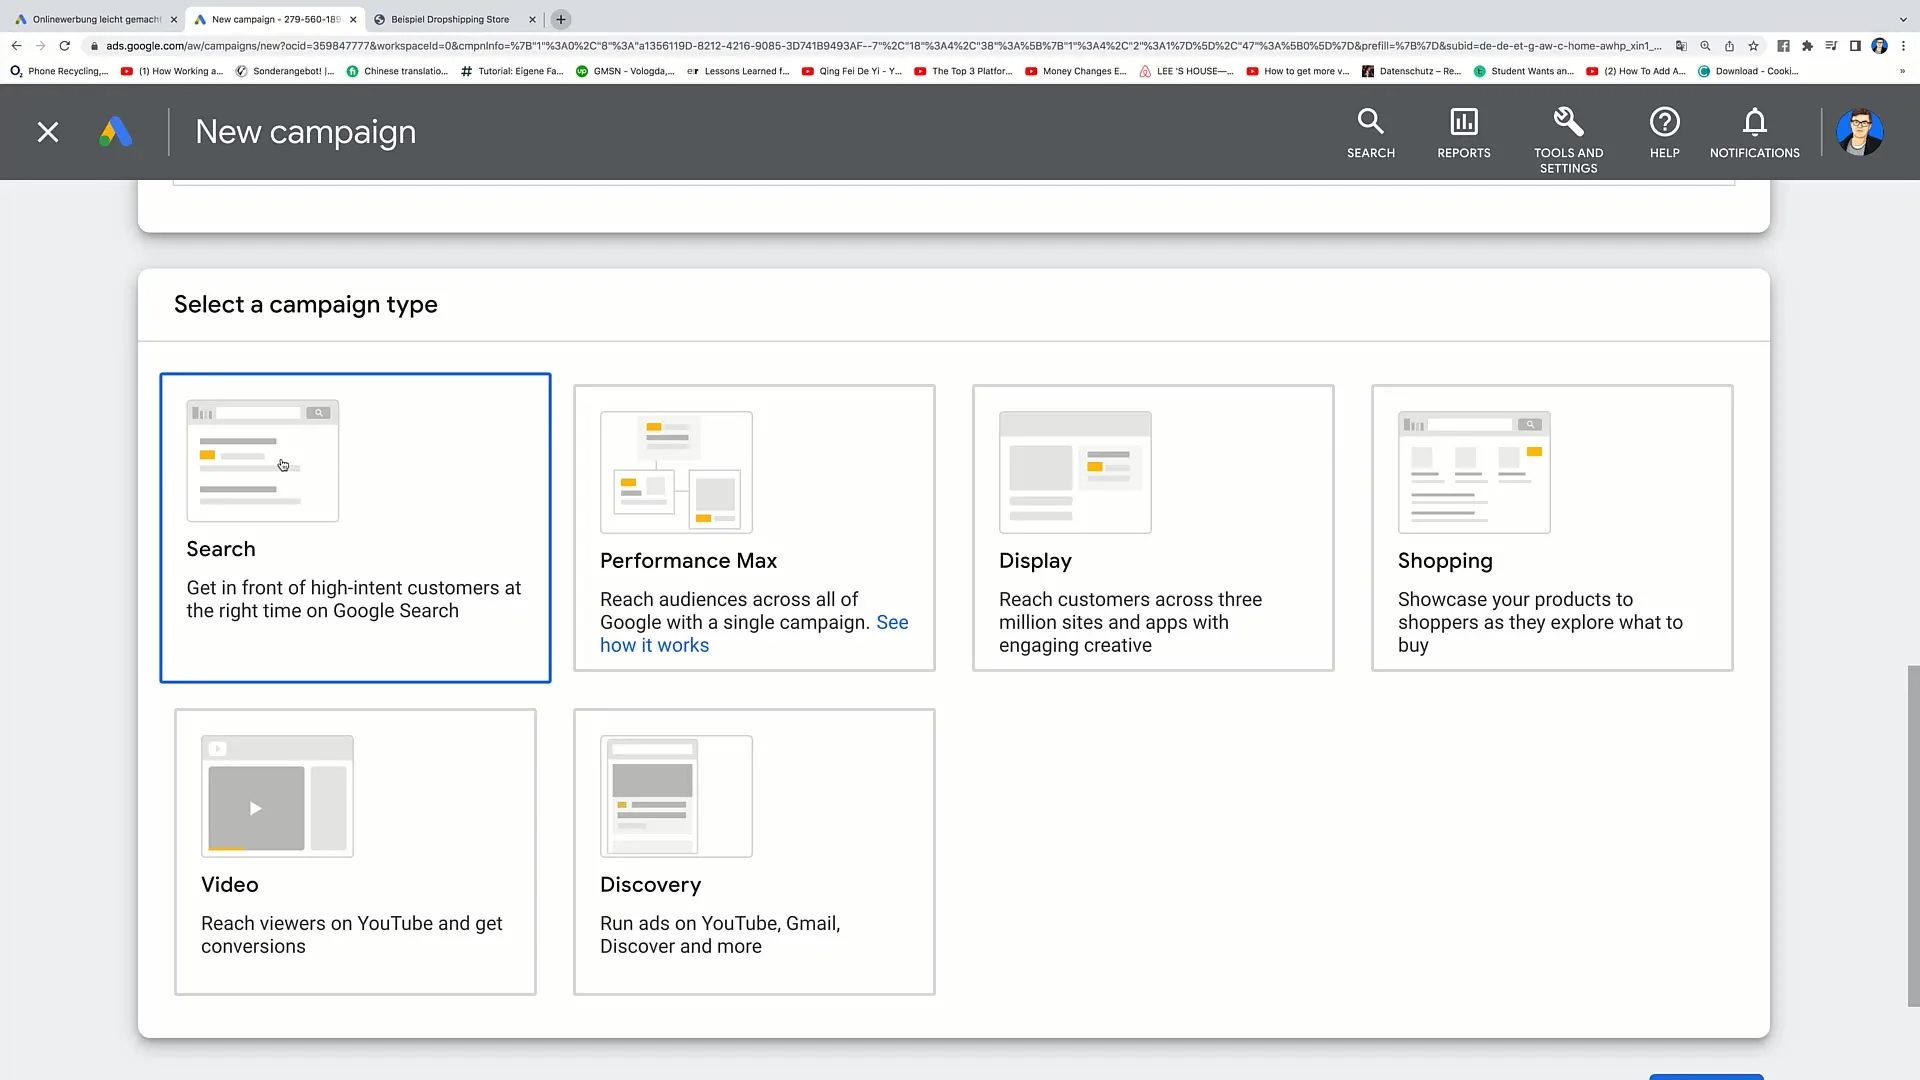Open the Chinese translation bookmark
Screen dimensions: 1920x1080
tap(397, 71)
